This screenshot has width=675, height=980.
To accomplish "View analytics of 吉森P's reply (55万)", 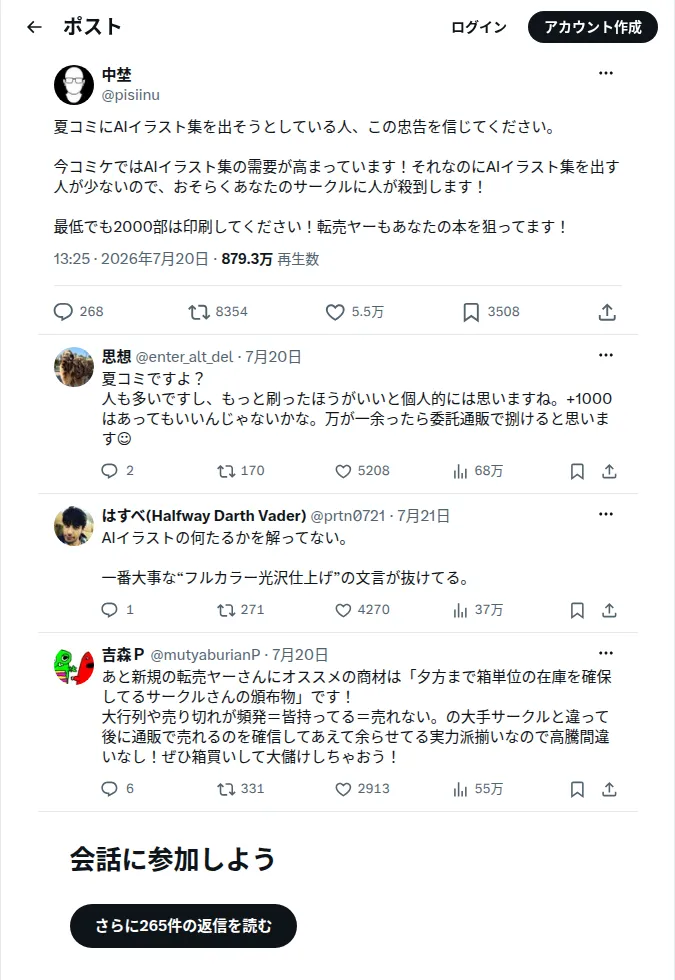I will pos(461,789).
